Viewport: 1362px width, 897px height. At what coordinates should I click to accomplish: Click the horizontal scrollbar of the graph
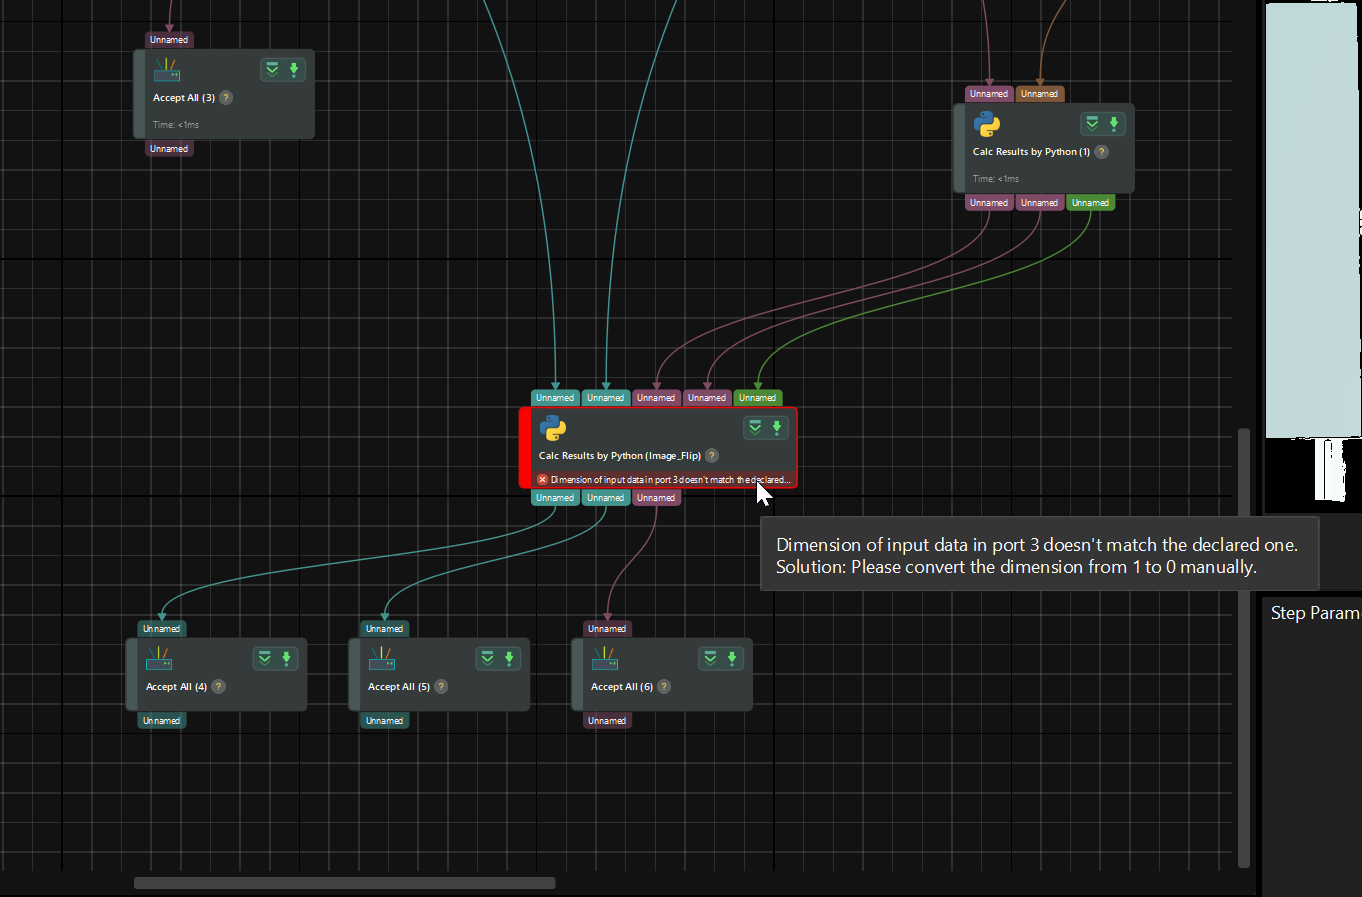pyautogui.click(x=344, y=883)
